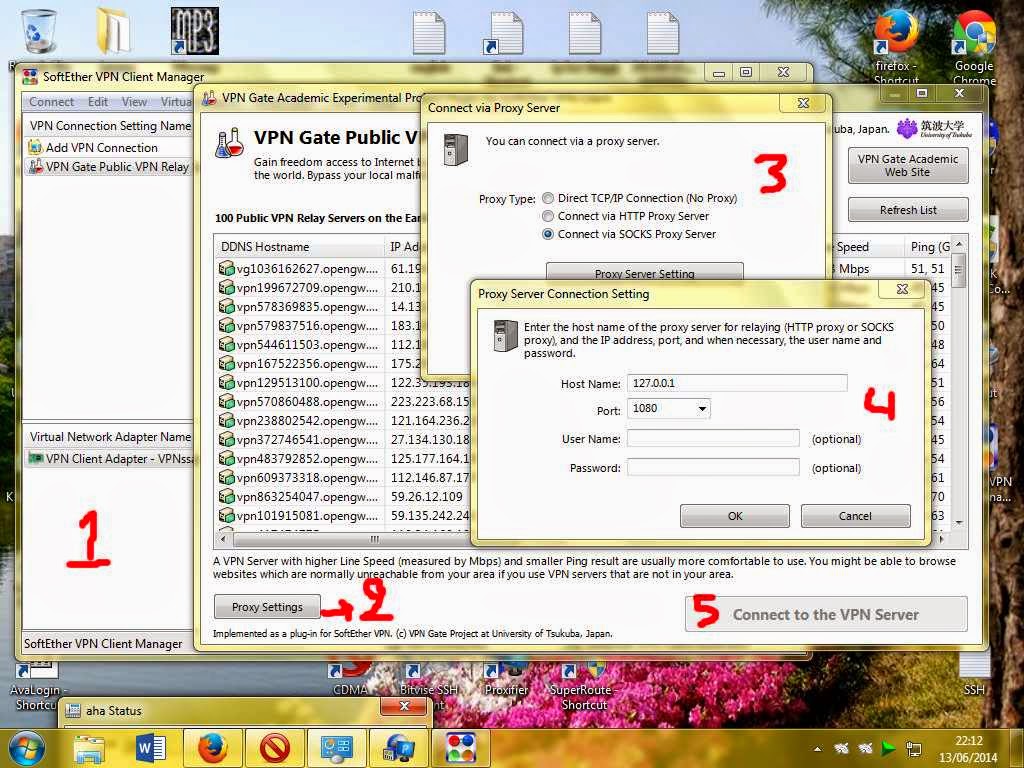Select server vpn372746541.opengw
The image size is (1024, 768).
tap(299, 439)
